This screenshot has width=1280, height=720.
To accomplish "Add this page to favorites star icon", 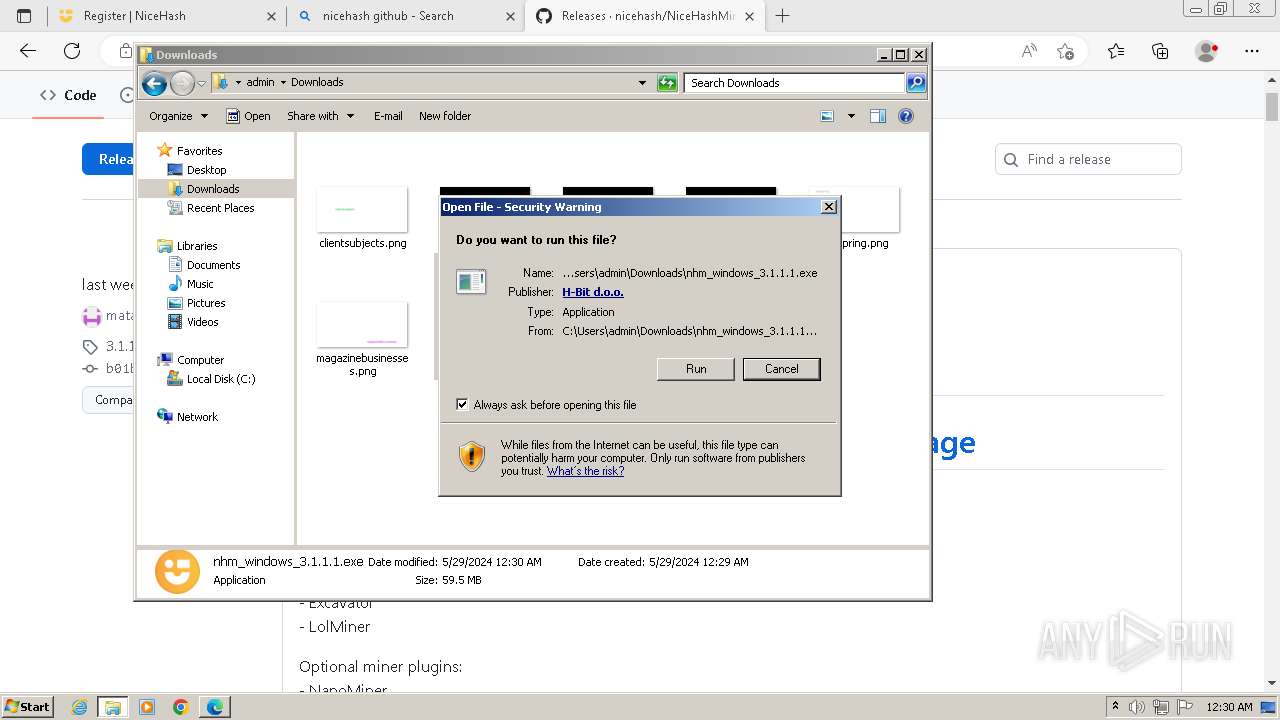I will point(1065,51).
